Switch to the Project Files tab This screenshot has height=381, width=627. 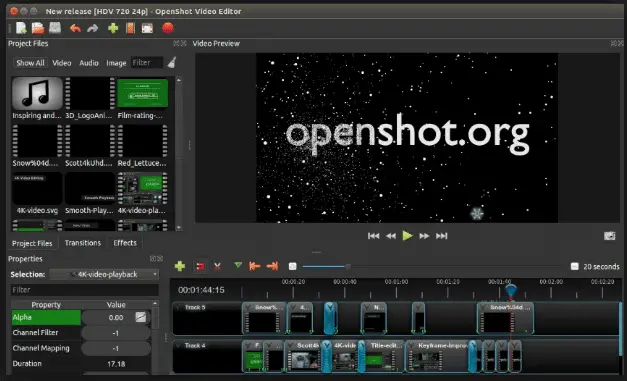coord(32,243)
